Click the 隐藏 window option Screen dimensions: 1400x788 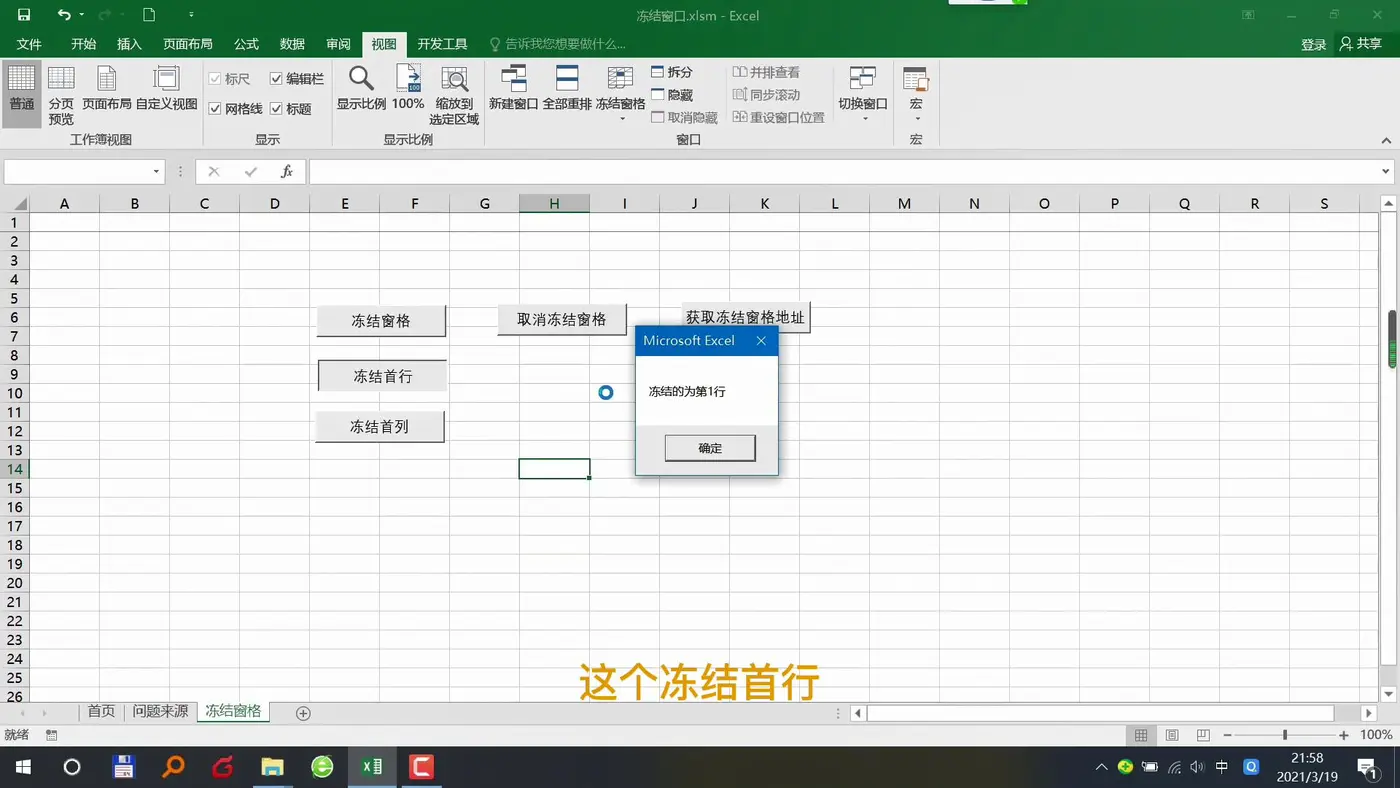click(x=672, y=95)
